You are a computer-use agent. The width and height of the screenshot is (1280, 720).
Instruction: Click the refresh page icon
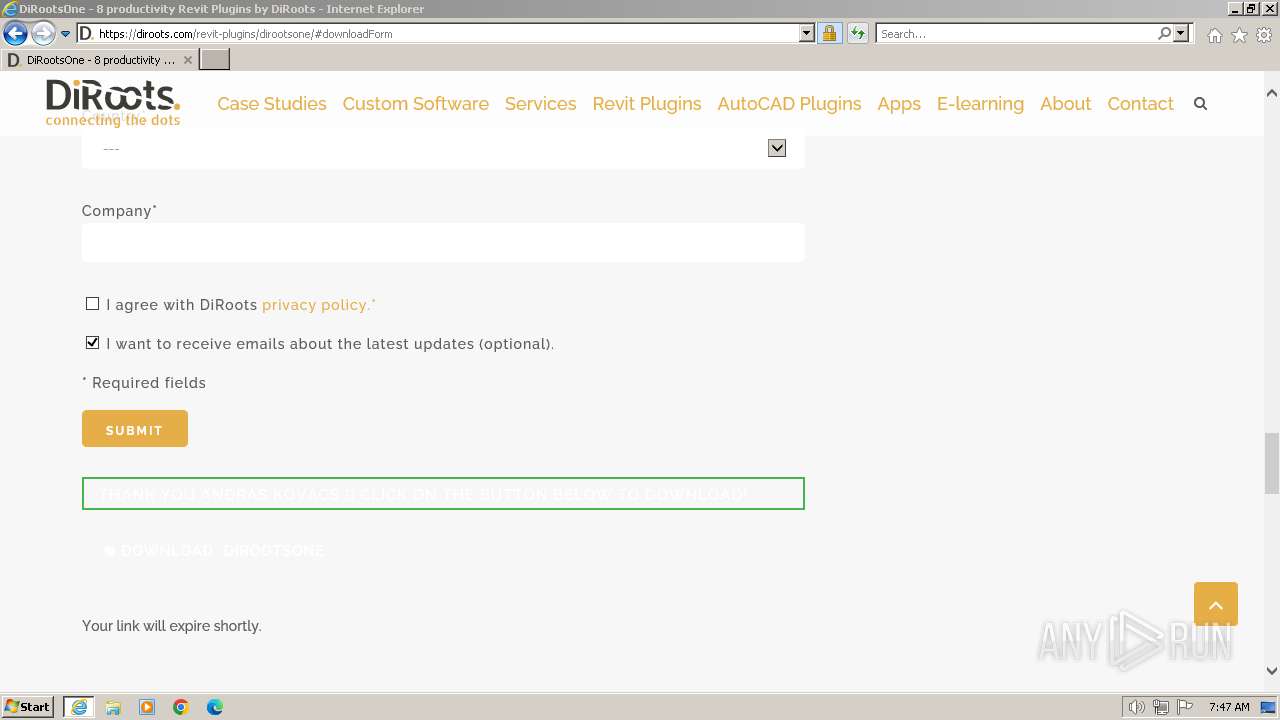tap(857, 33)
